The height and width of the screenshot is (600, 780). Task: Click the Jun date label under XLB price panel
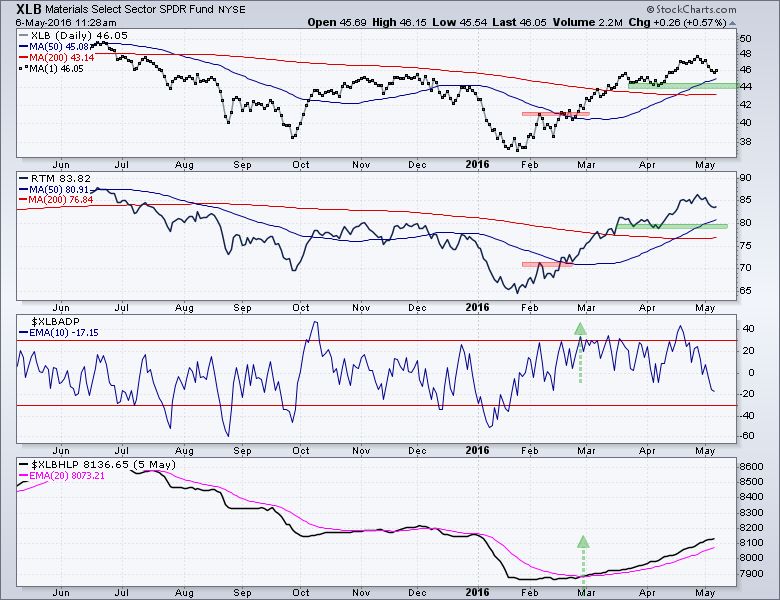point(61,165)
